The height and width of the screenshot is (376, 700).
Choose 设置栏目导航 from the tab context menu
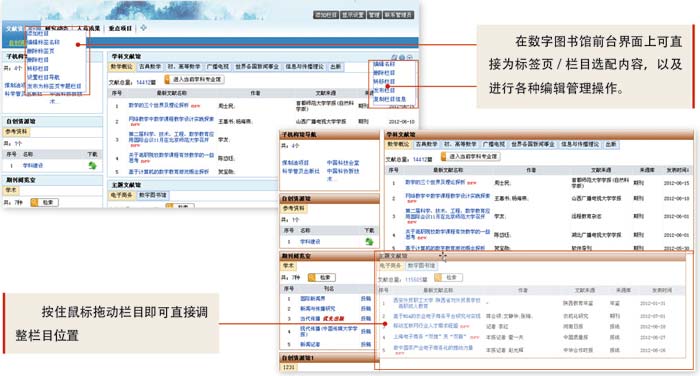(x=43, y=77)
